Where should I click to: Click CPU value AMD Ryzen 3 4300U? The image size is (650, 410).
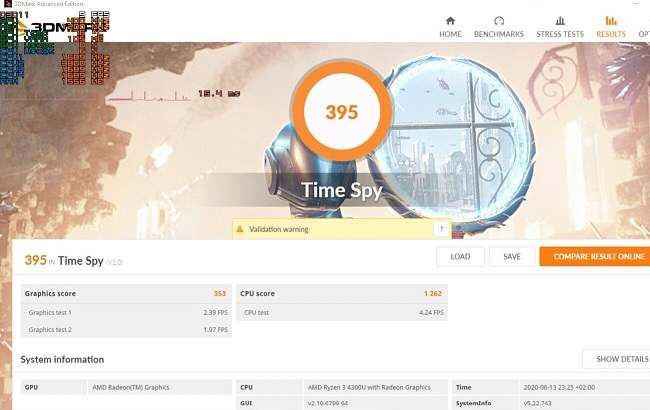tap(369, 387)
